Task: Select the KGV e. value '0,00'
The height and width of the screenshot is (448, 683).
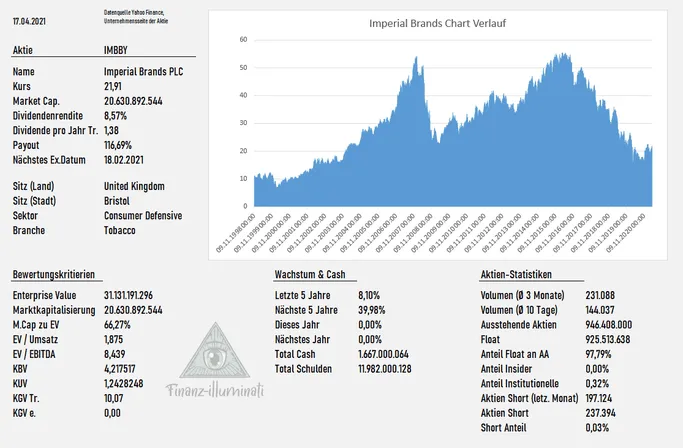Action: 112,413
